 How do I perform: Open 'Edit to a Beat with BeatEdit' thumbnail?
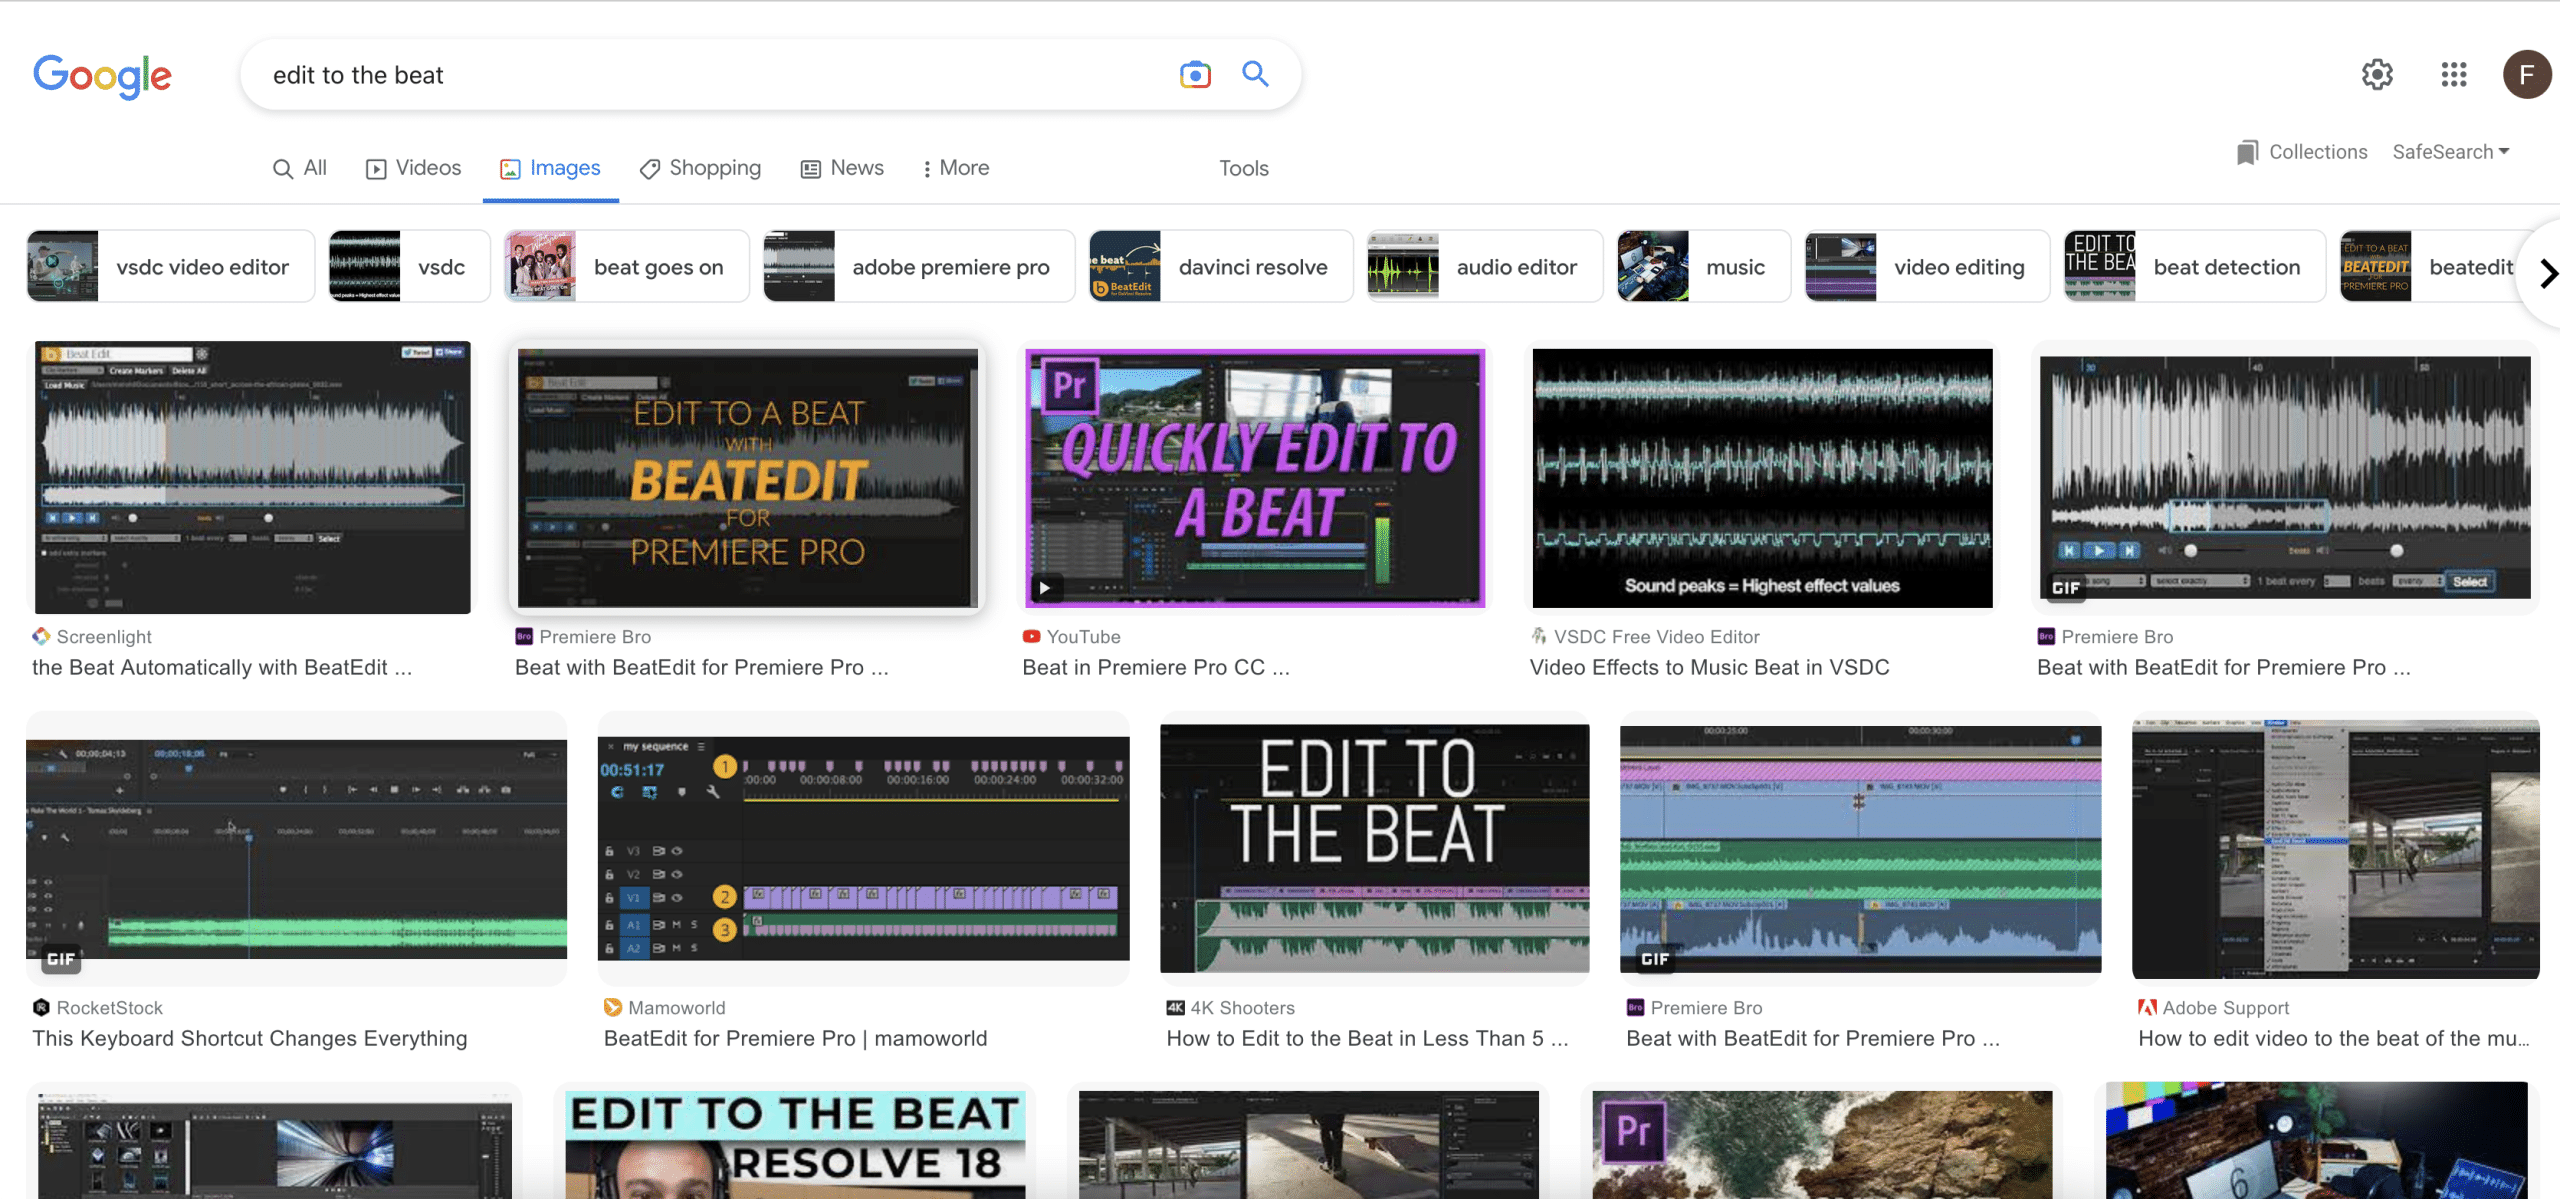click(x=747, y=477)
